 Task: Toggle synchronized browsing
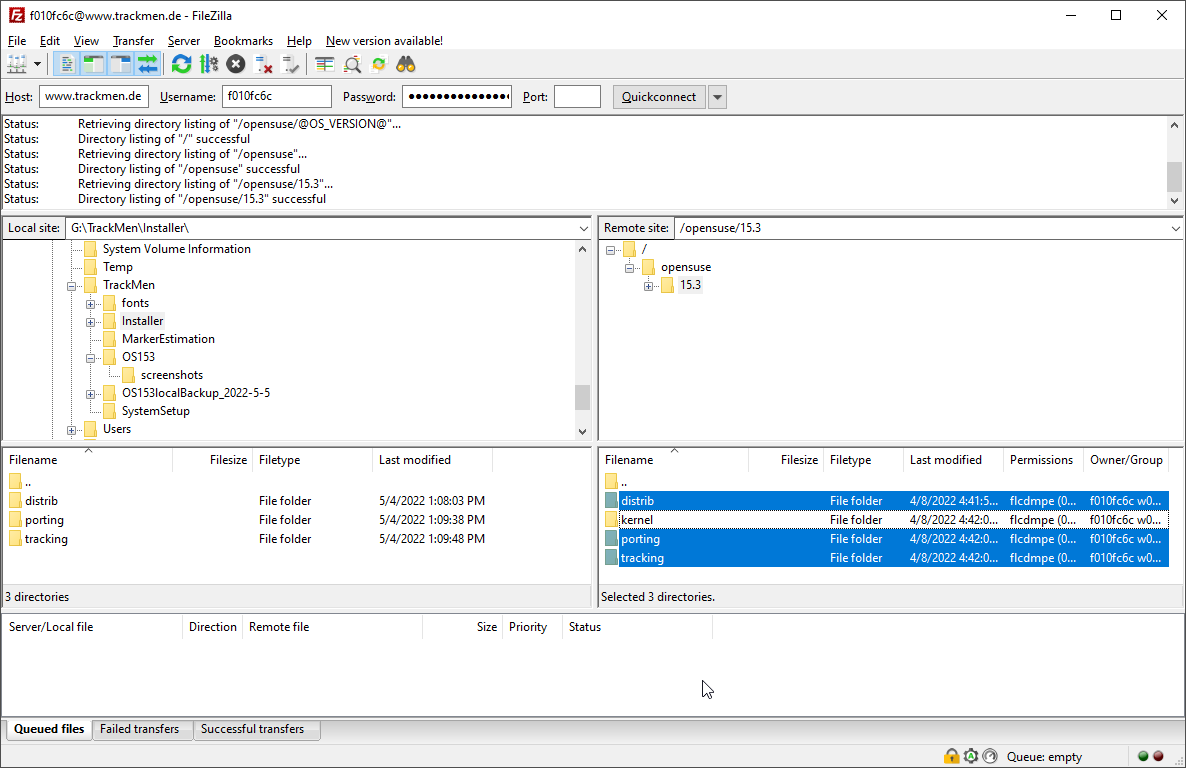pyautogui.click(x=379, y=62)
